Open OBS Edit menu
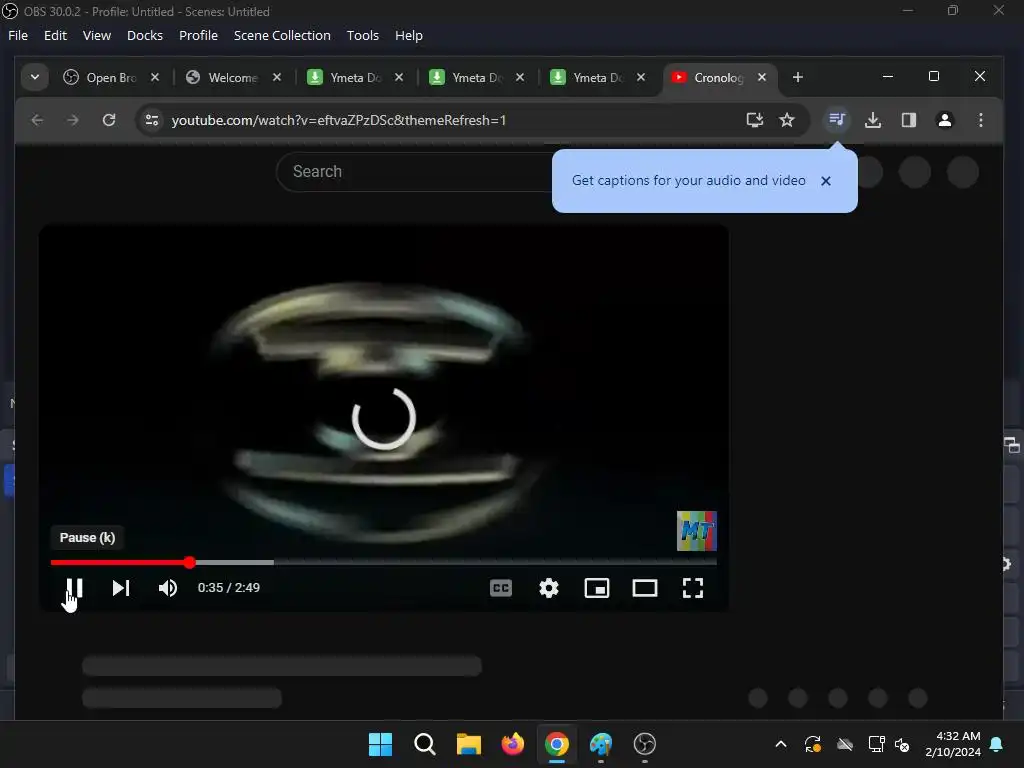This screenshot has width=1024, height=768. [56, 36]
